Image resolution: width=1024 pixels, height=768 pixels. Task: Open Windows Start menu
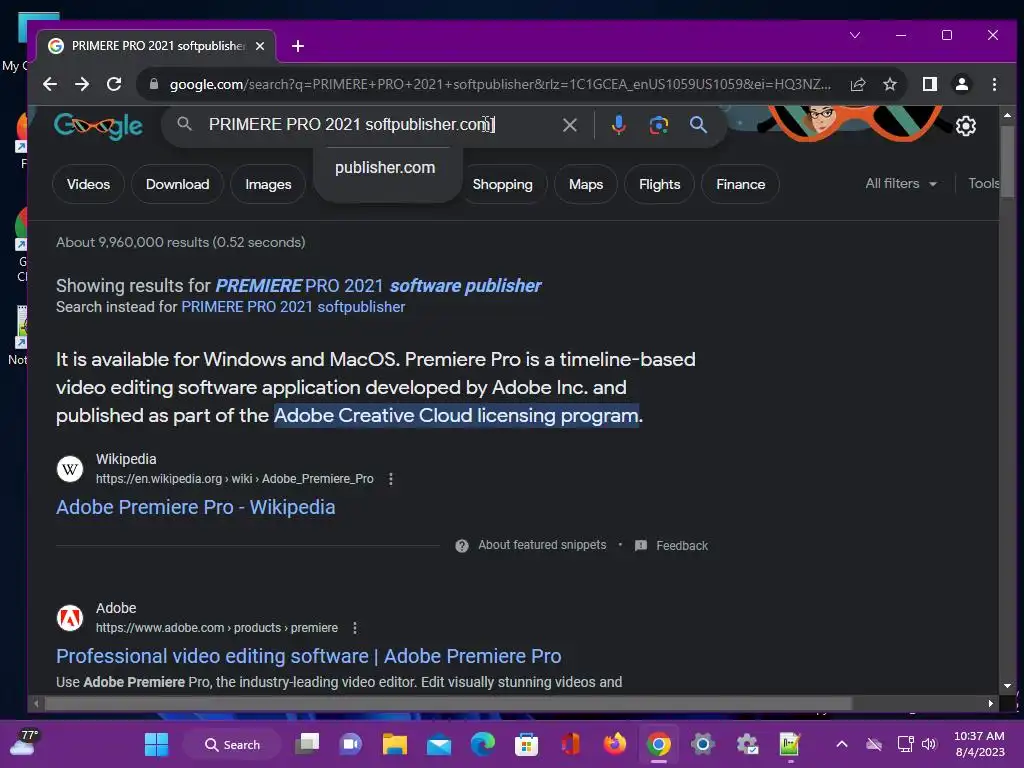tap(156, 744)
